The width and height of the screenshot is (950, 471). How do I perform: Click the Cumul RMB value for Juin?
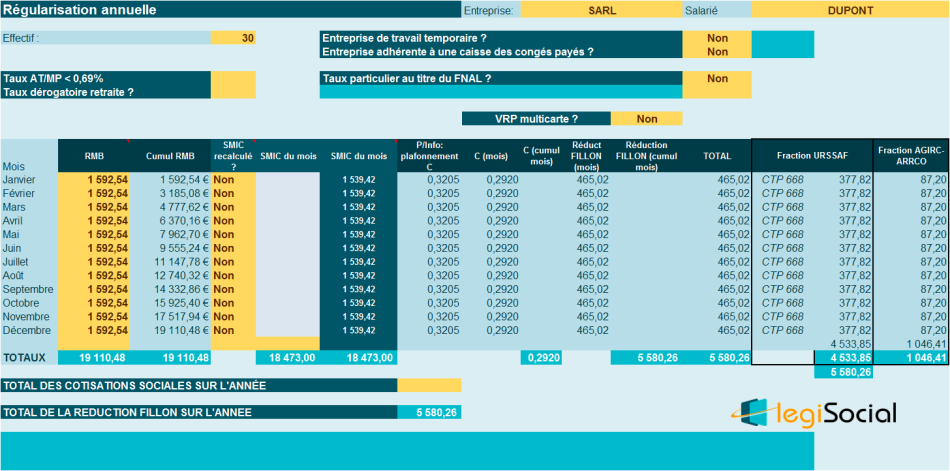coord(170,248)
